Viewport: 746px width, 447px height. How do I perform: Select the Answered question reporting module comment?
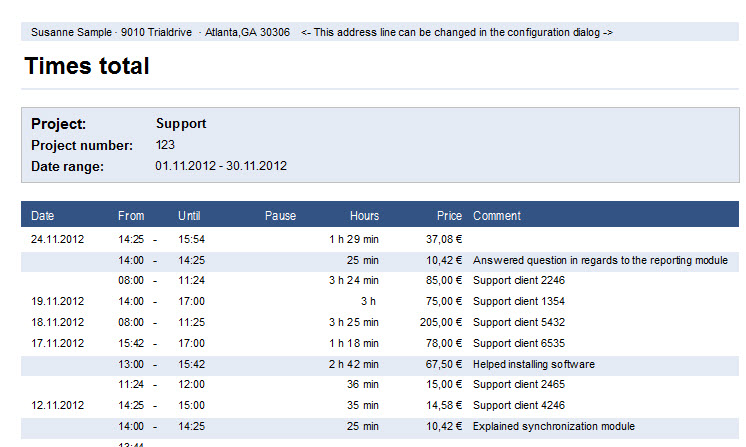[600, 260]
